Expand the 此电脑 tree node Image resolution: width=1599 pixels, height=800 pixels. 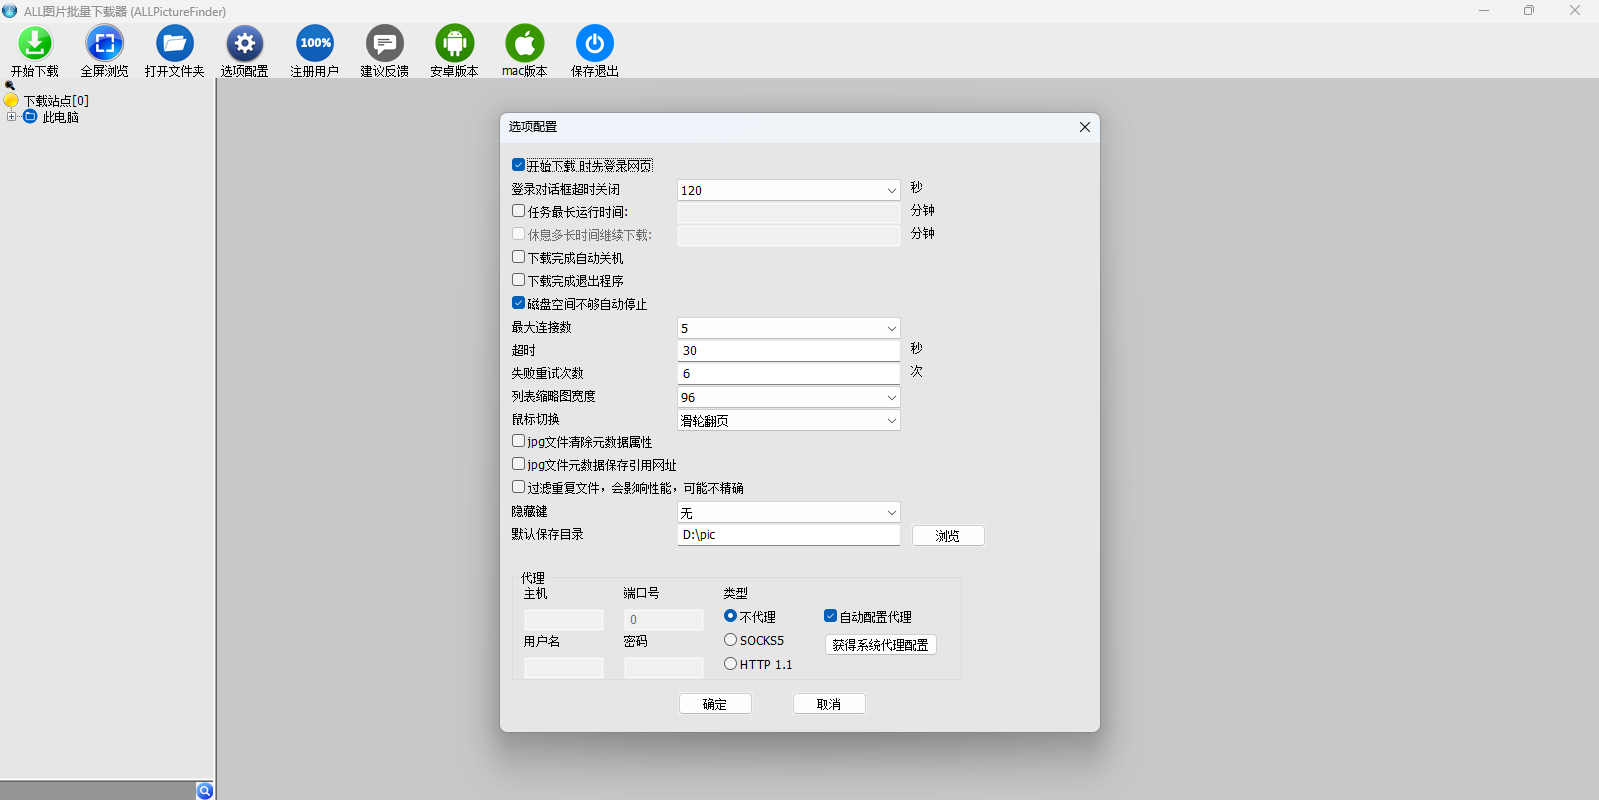click(x=11, y=117)
